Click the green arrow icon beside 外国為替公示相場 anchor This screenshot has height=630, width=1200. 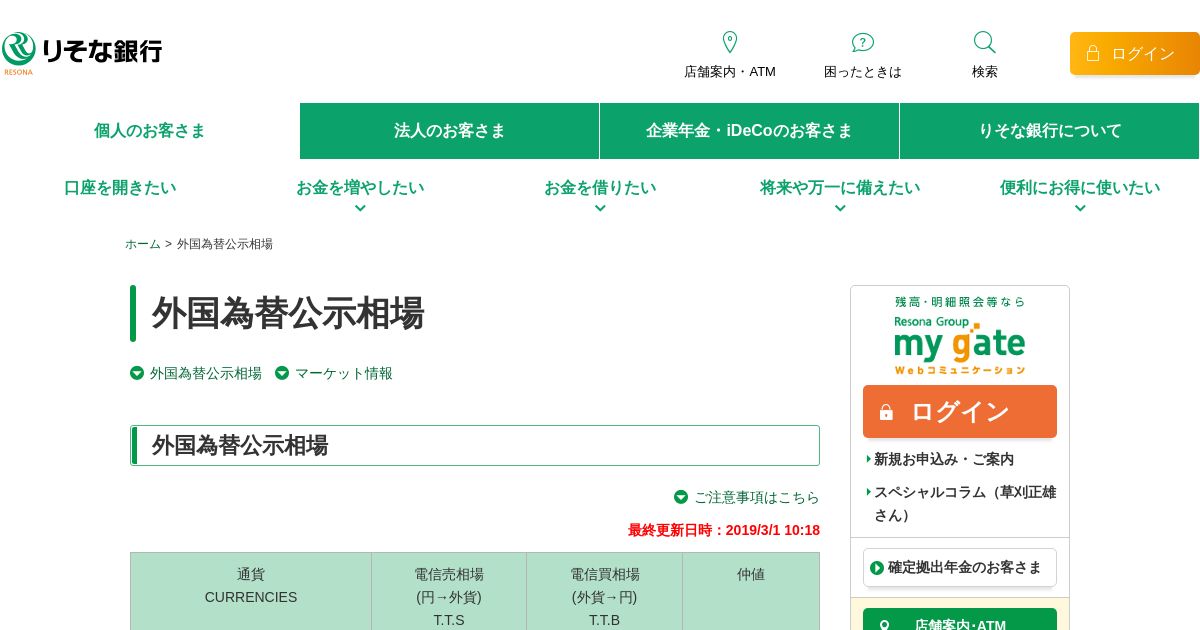pos(137,373)
